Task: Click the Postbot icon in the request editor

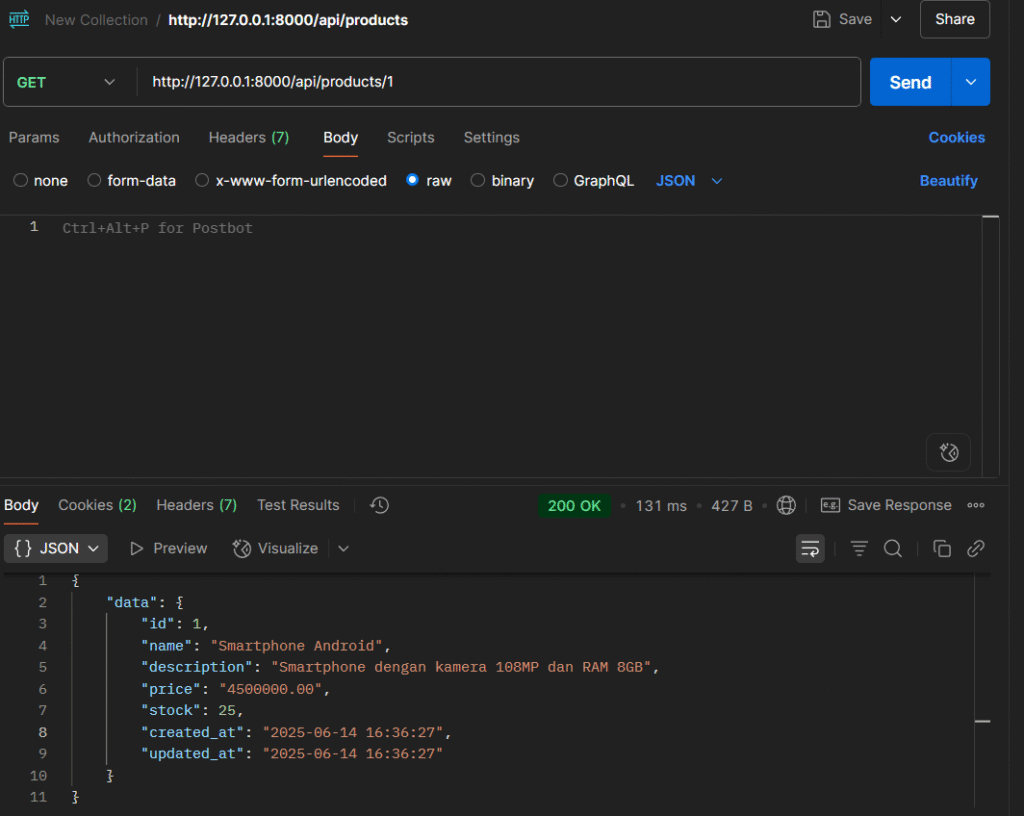Action: pos(948,453)
